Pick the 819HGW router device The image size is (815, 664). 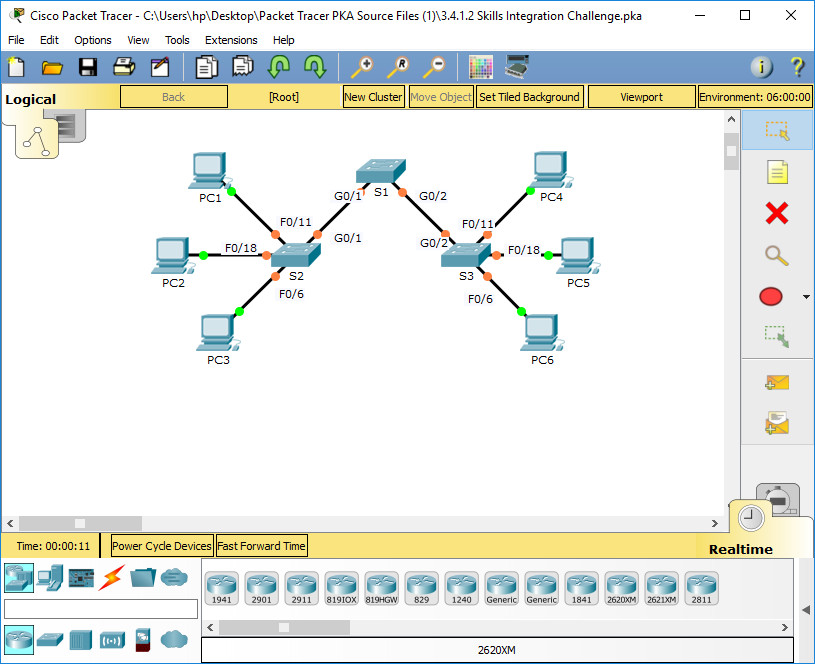coord(382,588)
